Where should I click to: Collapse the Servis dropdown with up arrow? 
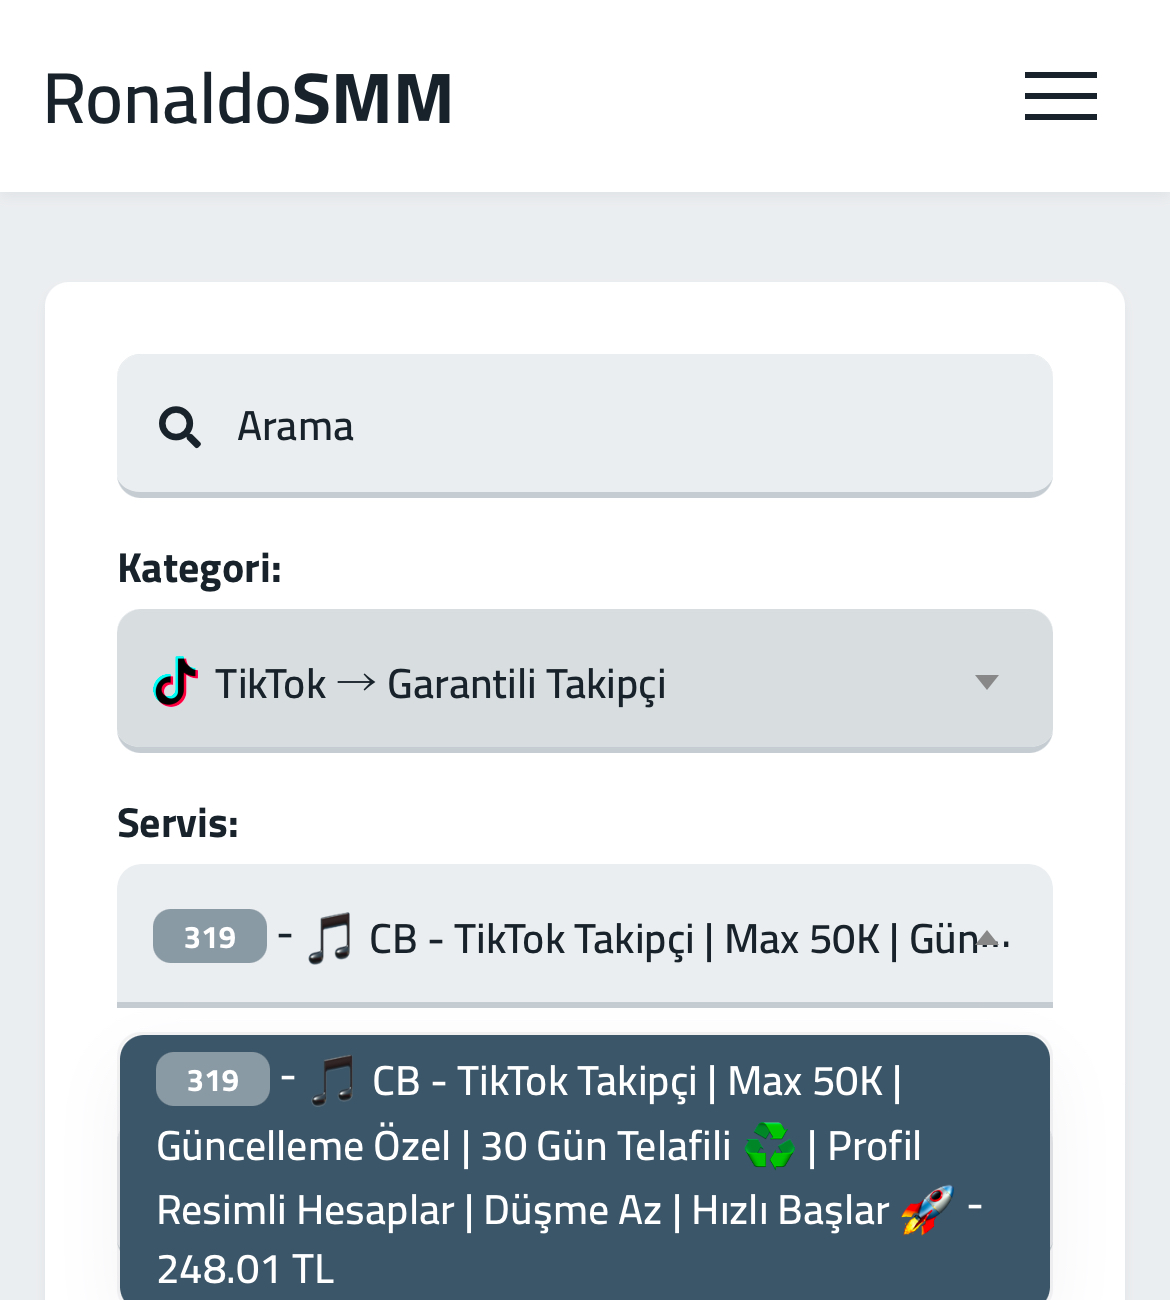[x=987, y=937]
